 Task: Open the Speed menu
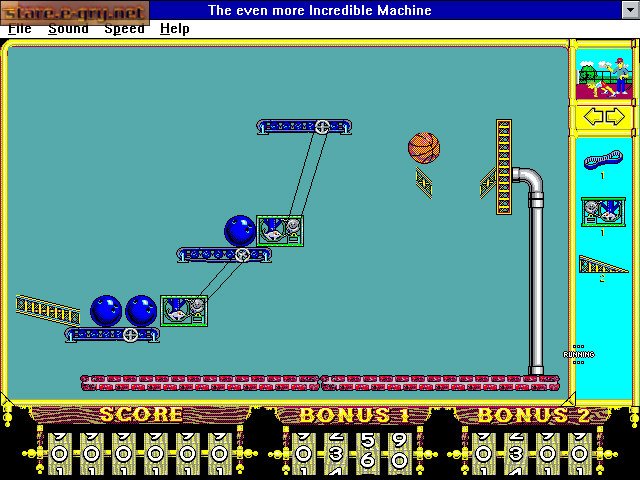tap(124, 29)
